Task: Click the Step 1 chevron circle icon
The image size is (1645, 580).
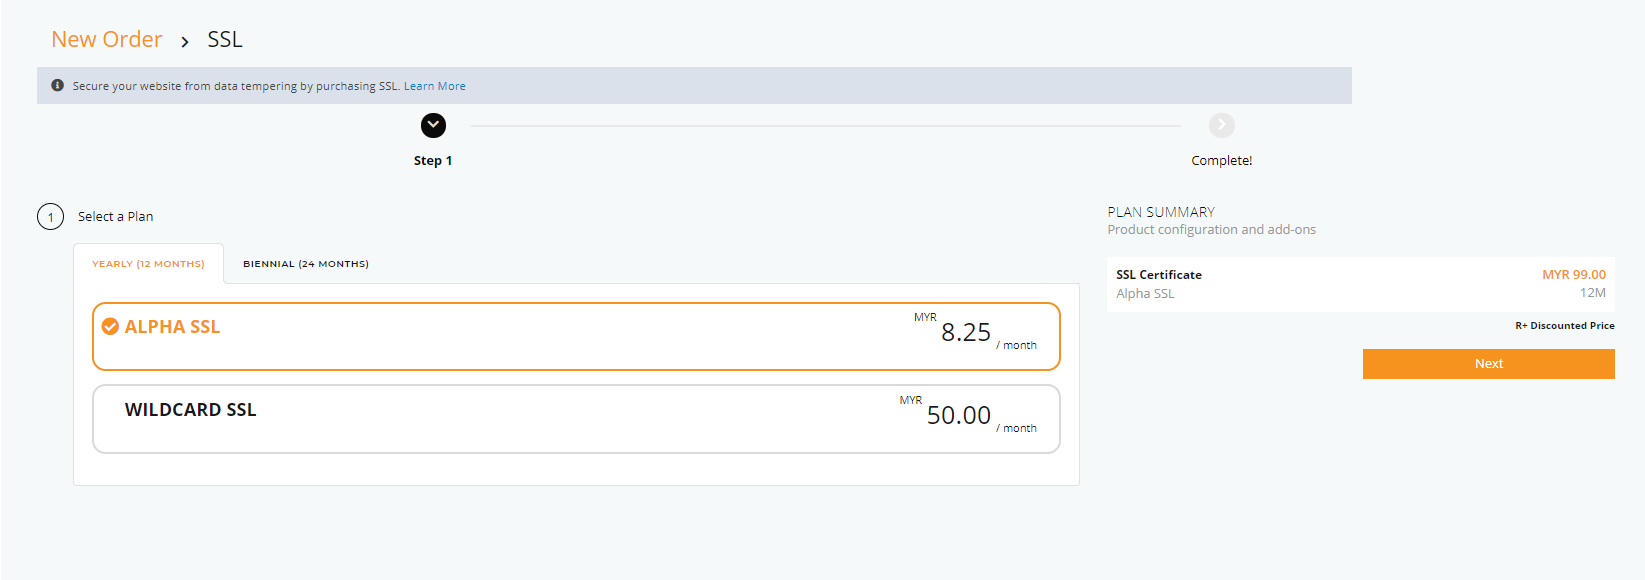Action: pos(433,125)
